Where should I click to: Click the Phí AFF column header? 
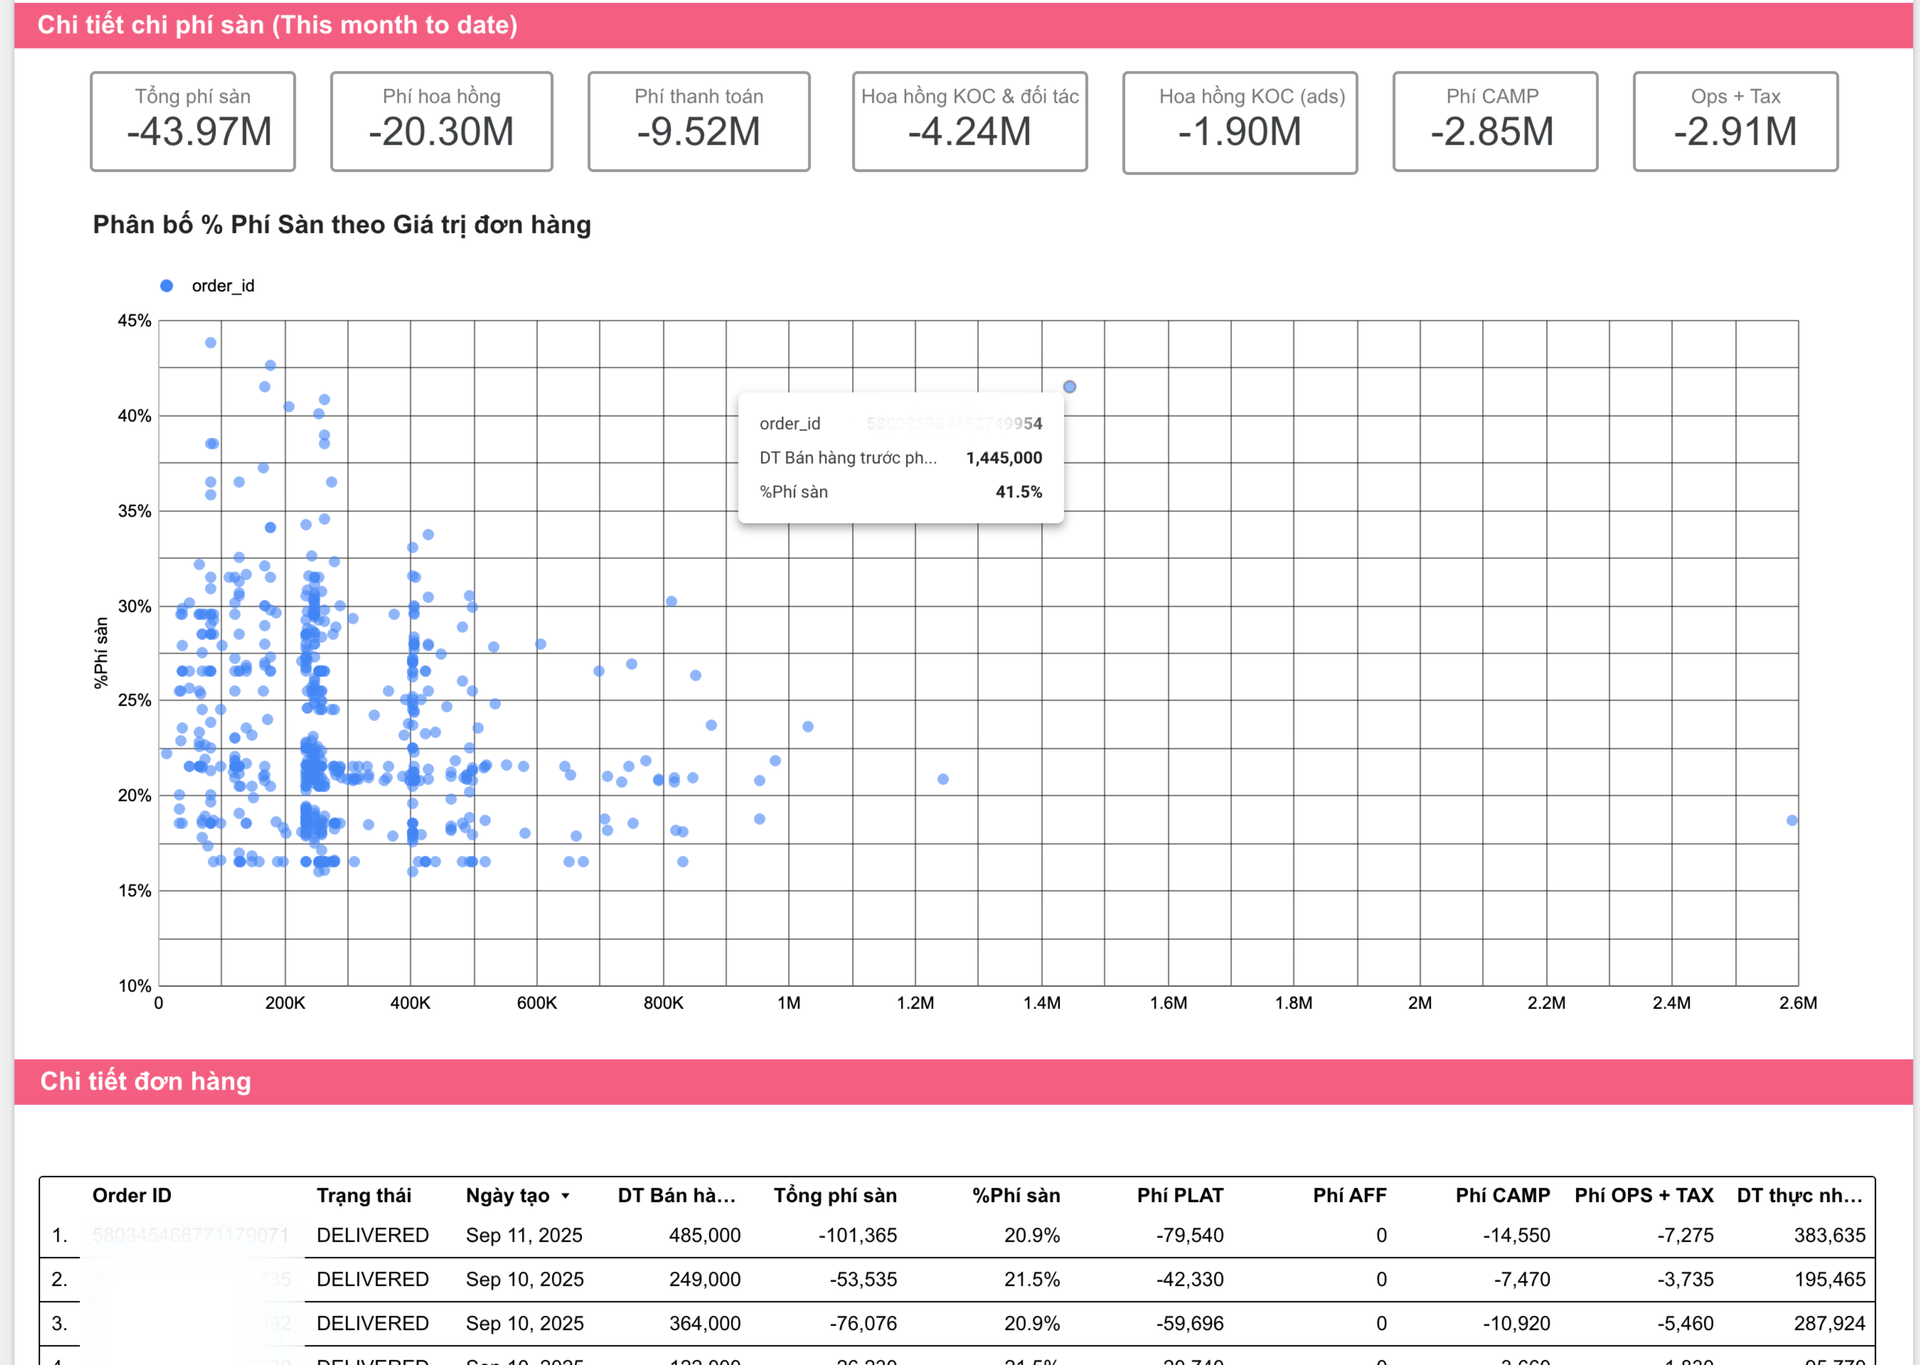1349,1195
